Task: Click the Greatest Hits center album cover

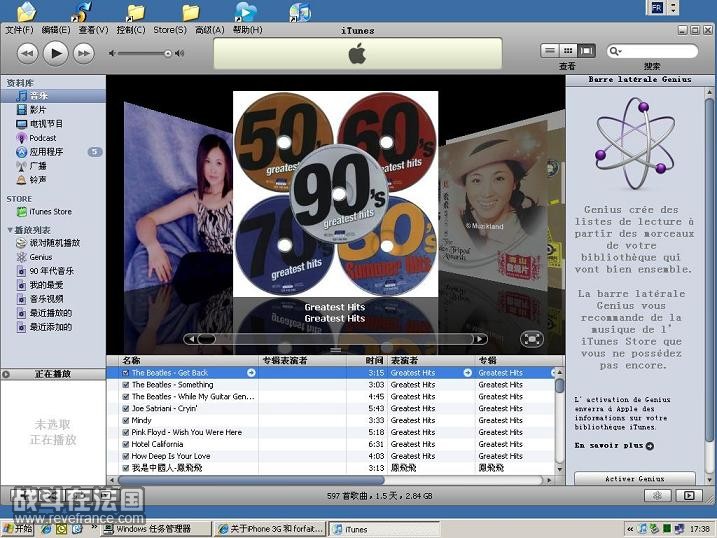Action: tap(336, 194)
